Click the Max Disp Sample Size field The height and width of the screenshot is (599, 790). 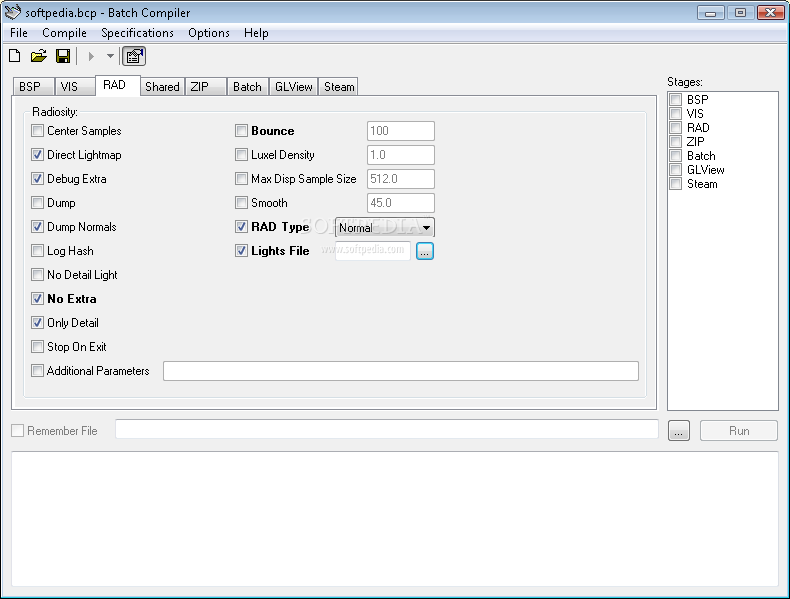(401, 179)
